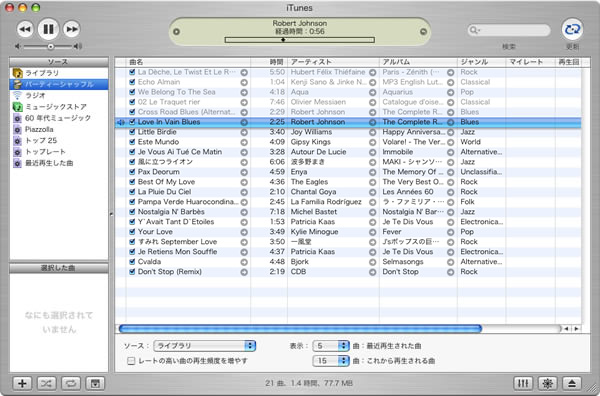
Task: Click arrow next to song Little Birdie
Action: point(244,132)
